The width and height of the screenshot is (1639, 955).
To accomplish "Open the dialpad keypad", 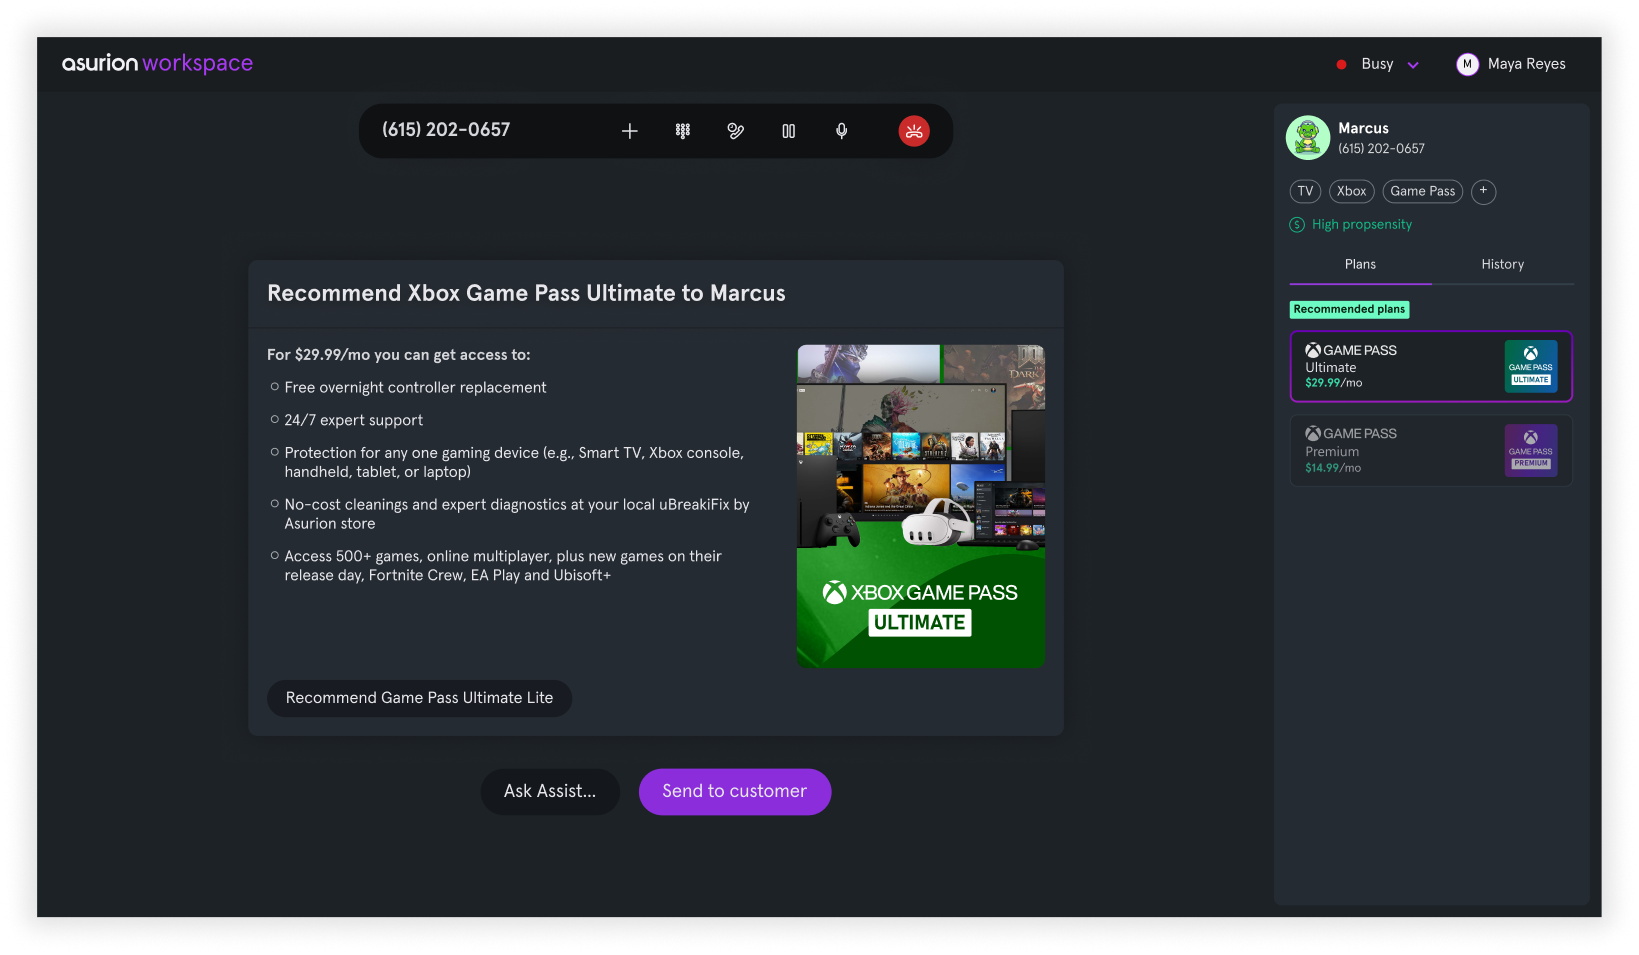I will [682, 130].
